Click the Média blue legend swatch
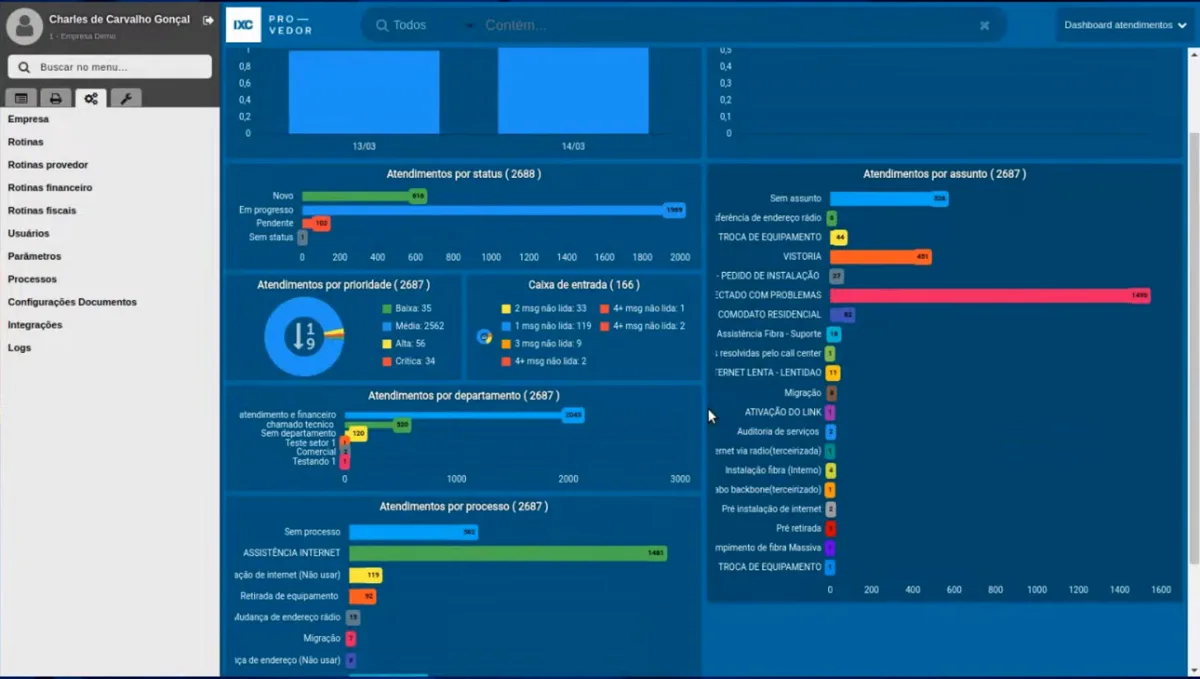The width and height of the screenshot is (1200, 679). tap(387, 326)
